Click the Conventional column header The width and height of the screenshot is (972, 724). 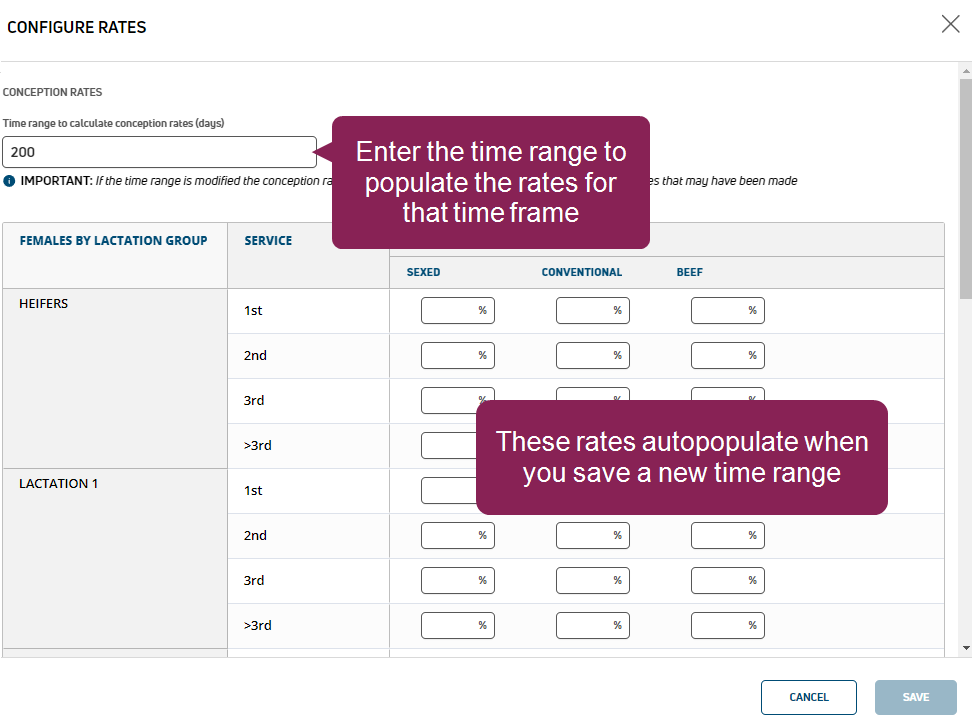point(581,272)
